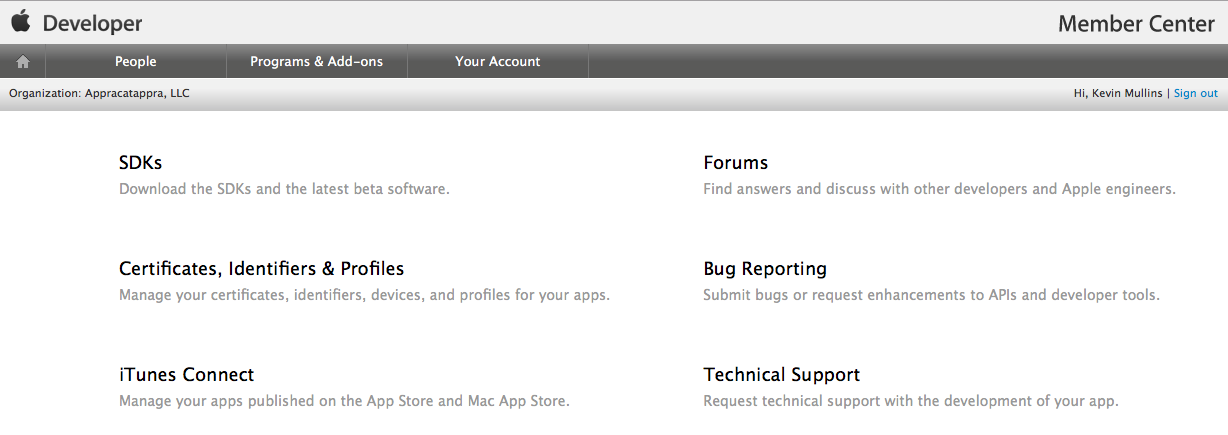Viewport: 1228px width, 435px height.
Task: Click the Member Center heading
Action: (1136, 24)
